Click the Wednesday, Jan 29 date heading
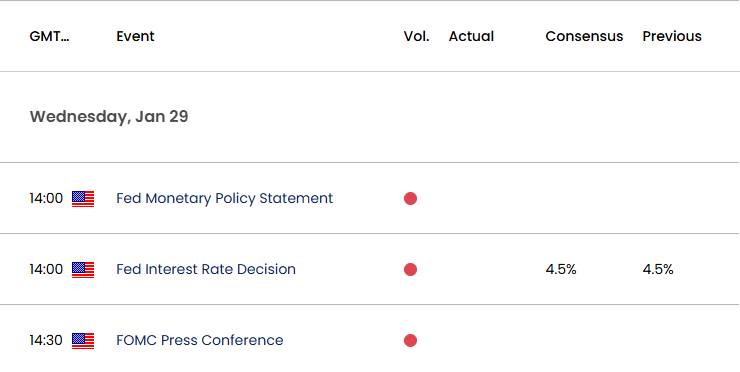740x372 pixels. point(109,117)
